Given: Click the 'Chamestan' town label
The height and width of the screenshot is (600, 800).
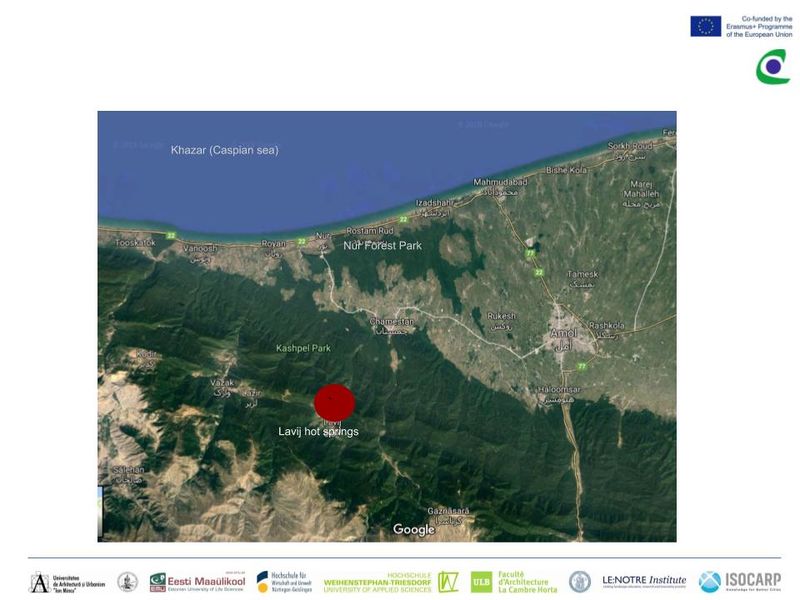Looking at the screenshot, I should click(x=392, y=322).
